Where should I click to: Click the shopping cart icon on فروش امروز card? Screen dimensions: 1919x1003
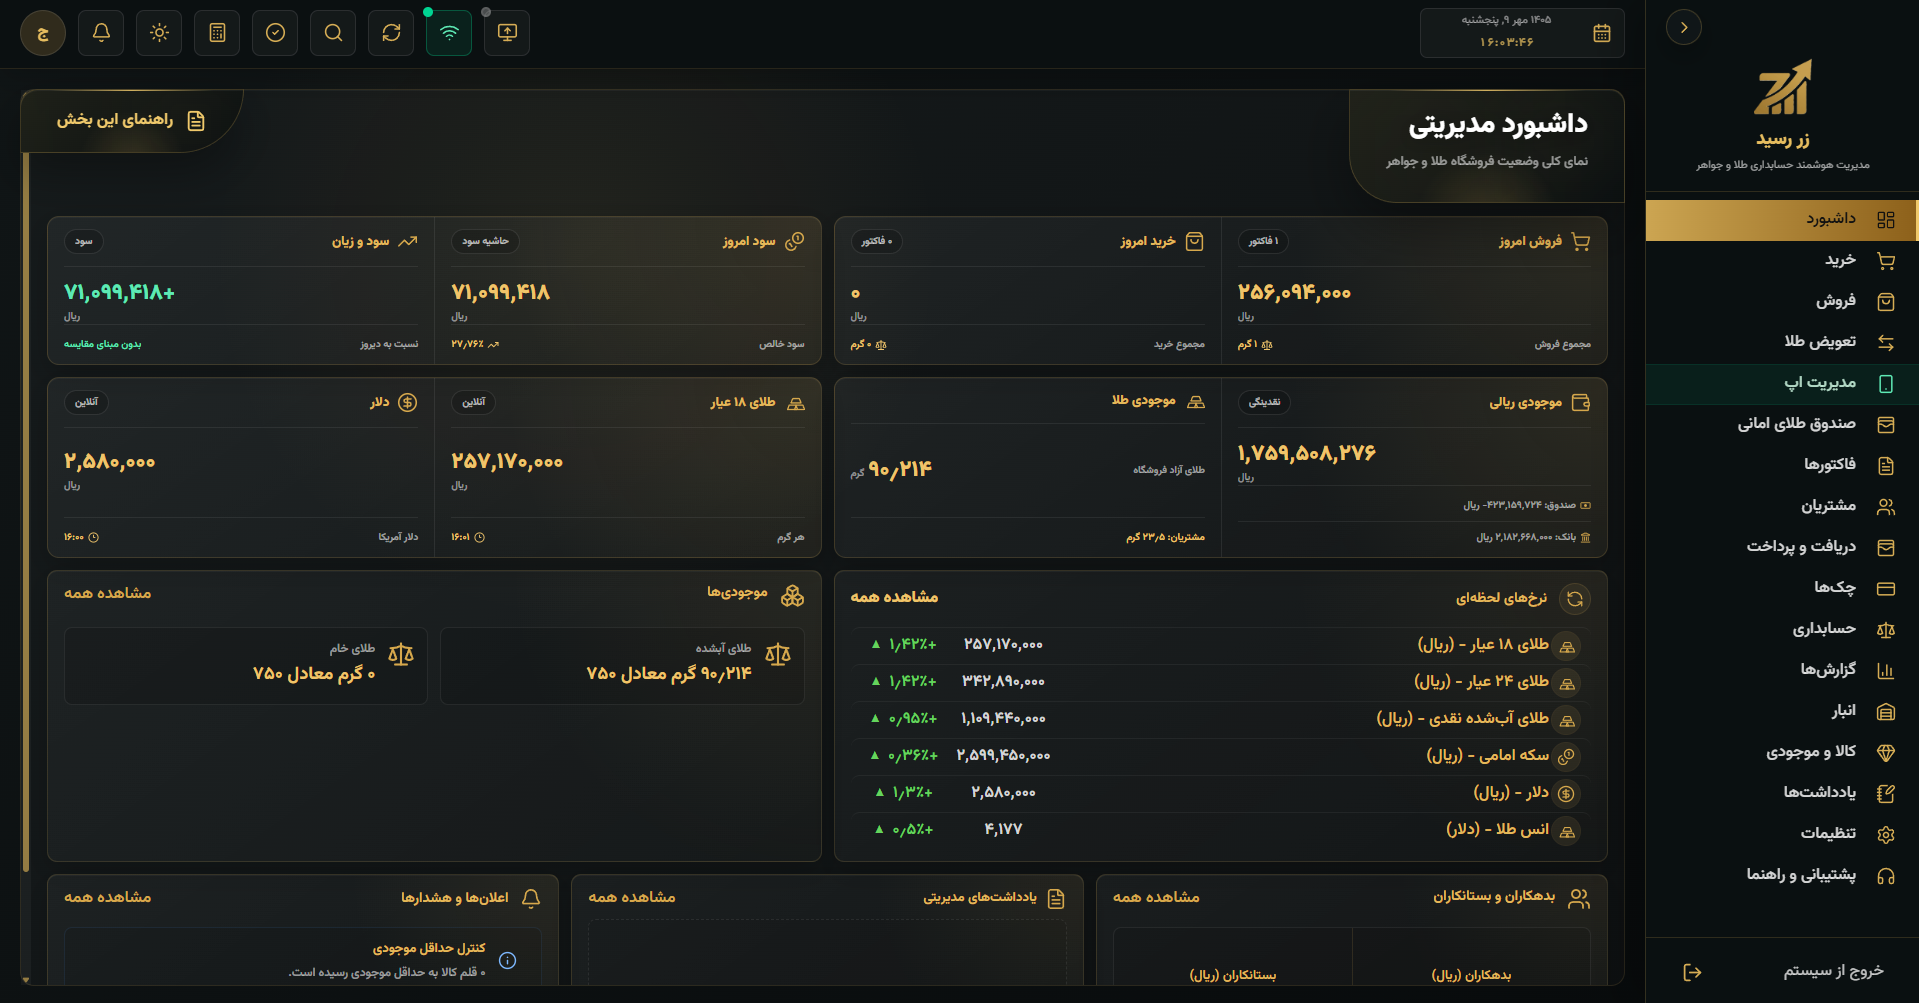point(1581,242)
